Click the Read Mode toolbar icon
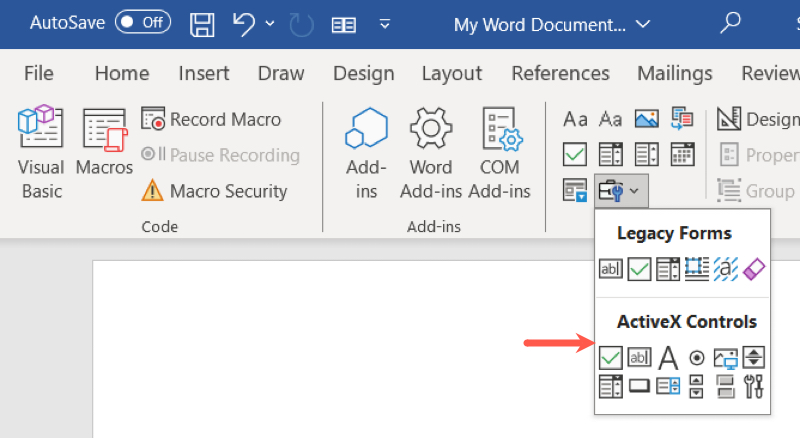Viewport: 800px width, 438px height. 343,25
